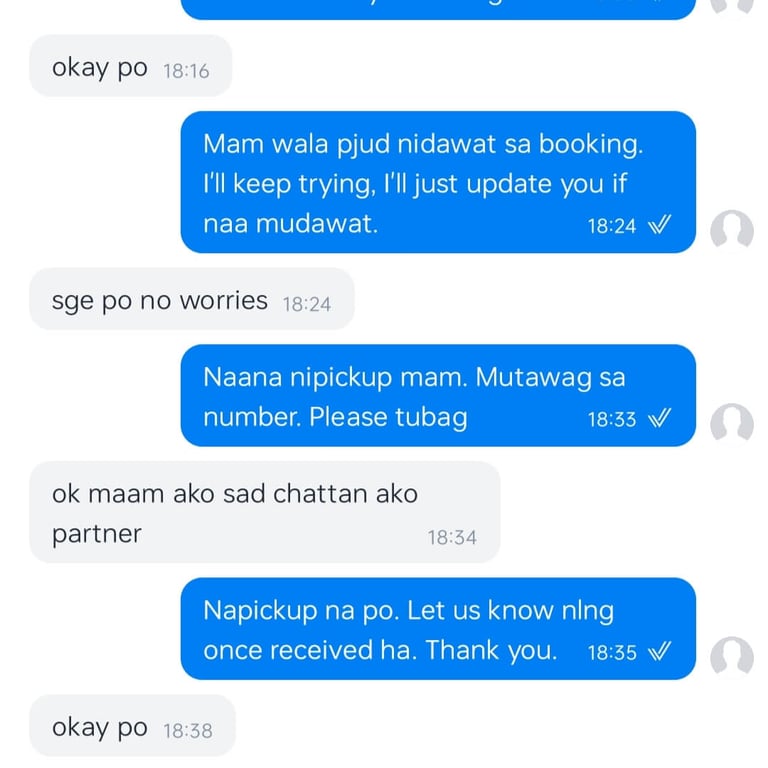Select 'ok maam ako sad chattan' bubble
This screenshot has height=768, width=768.
[264, 512]
